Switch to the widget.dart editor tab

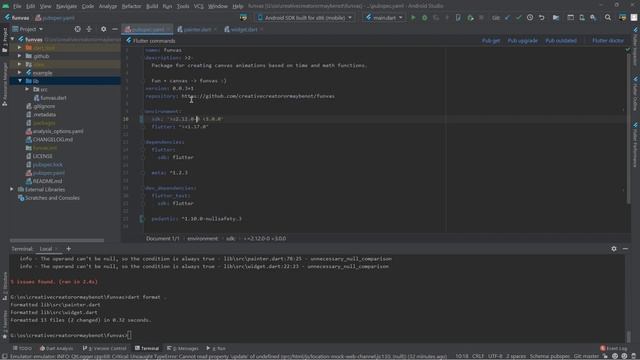244,29
